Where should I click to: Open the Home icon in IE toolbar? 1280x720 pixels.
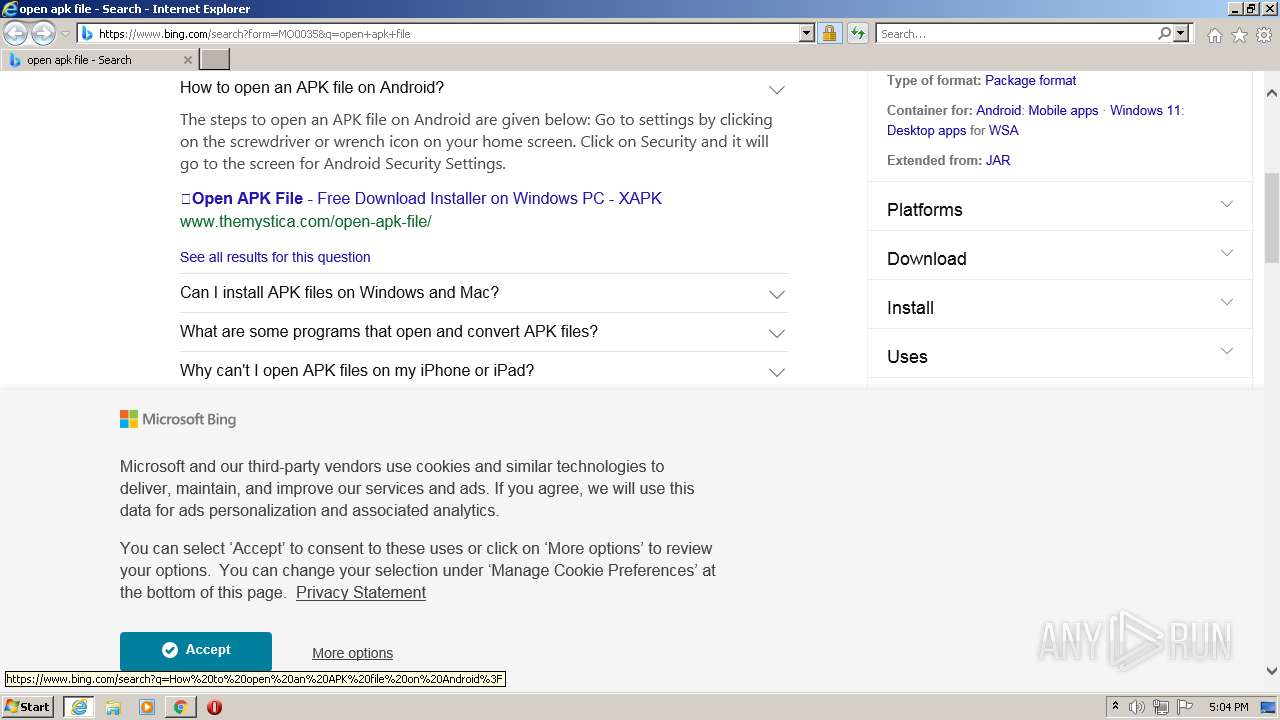coord(1214,35)
